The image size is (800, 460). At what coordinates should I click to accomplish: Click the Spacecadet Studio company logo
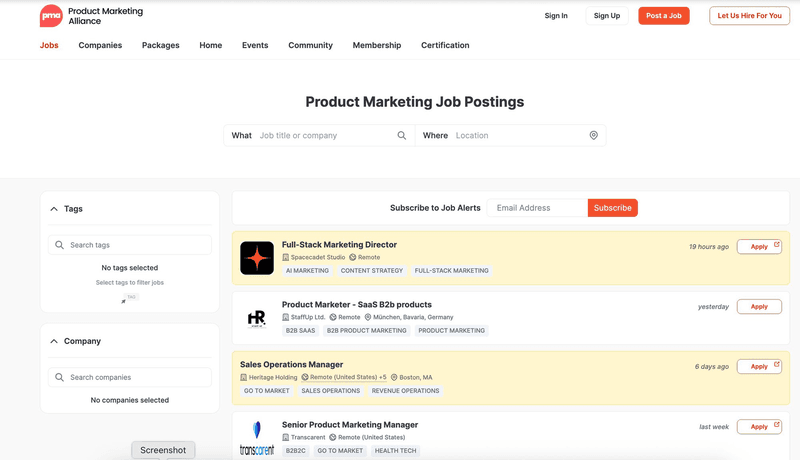click(257, 258)
